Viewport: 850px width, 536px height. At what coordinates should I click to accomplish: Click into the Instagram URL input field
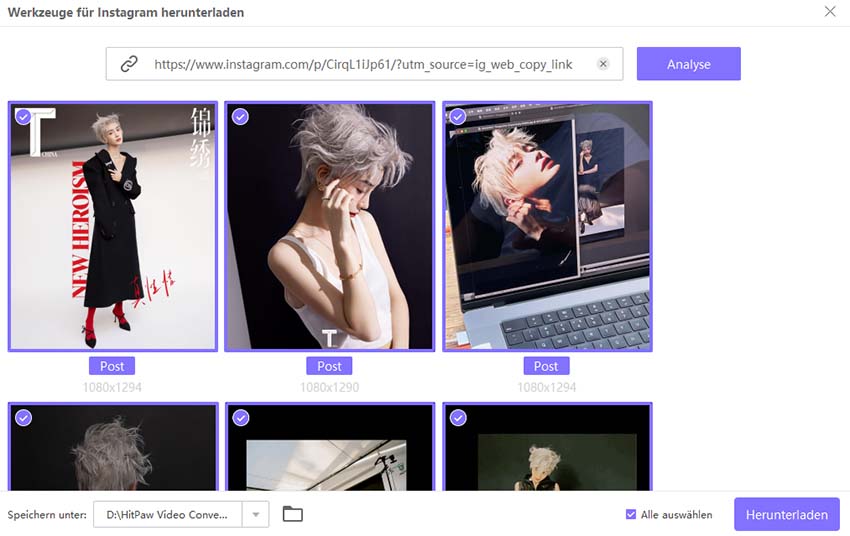(363, 64)
